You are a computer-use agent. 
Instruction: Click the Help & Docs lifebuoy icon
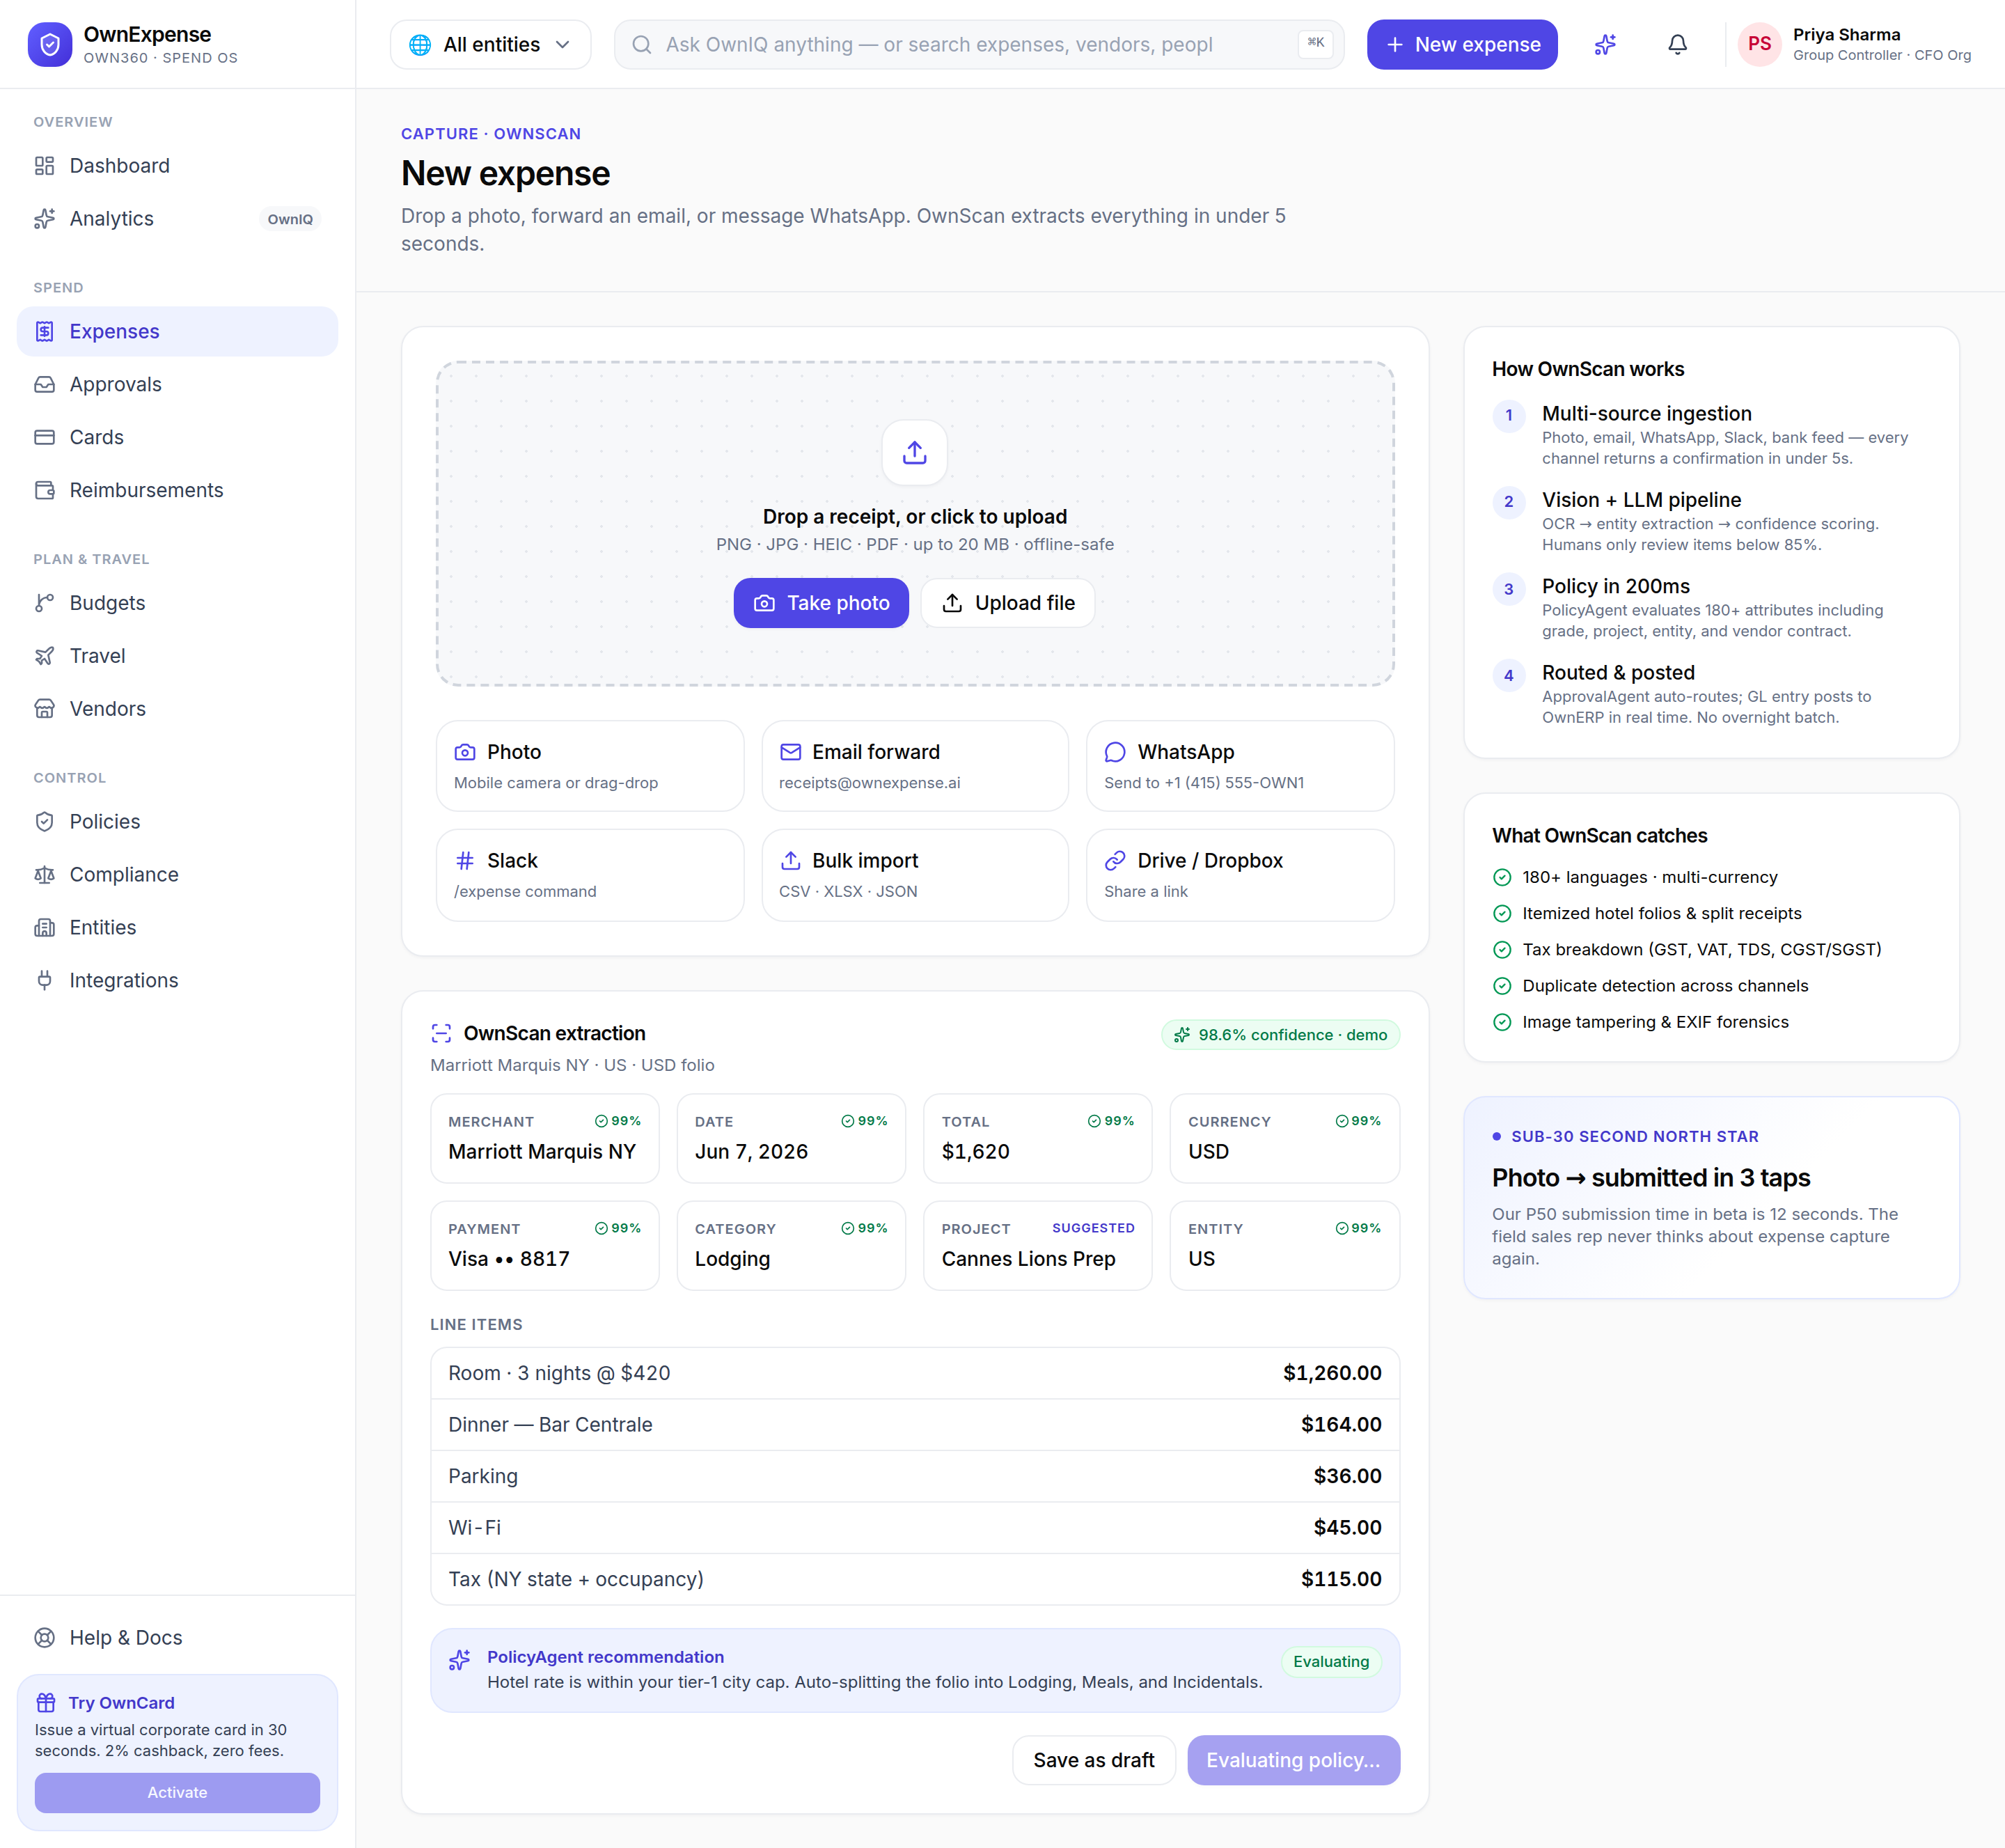45,1638
